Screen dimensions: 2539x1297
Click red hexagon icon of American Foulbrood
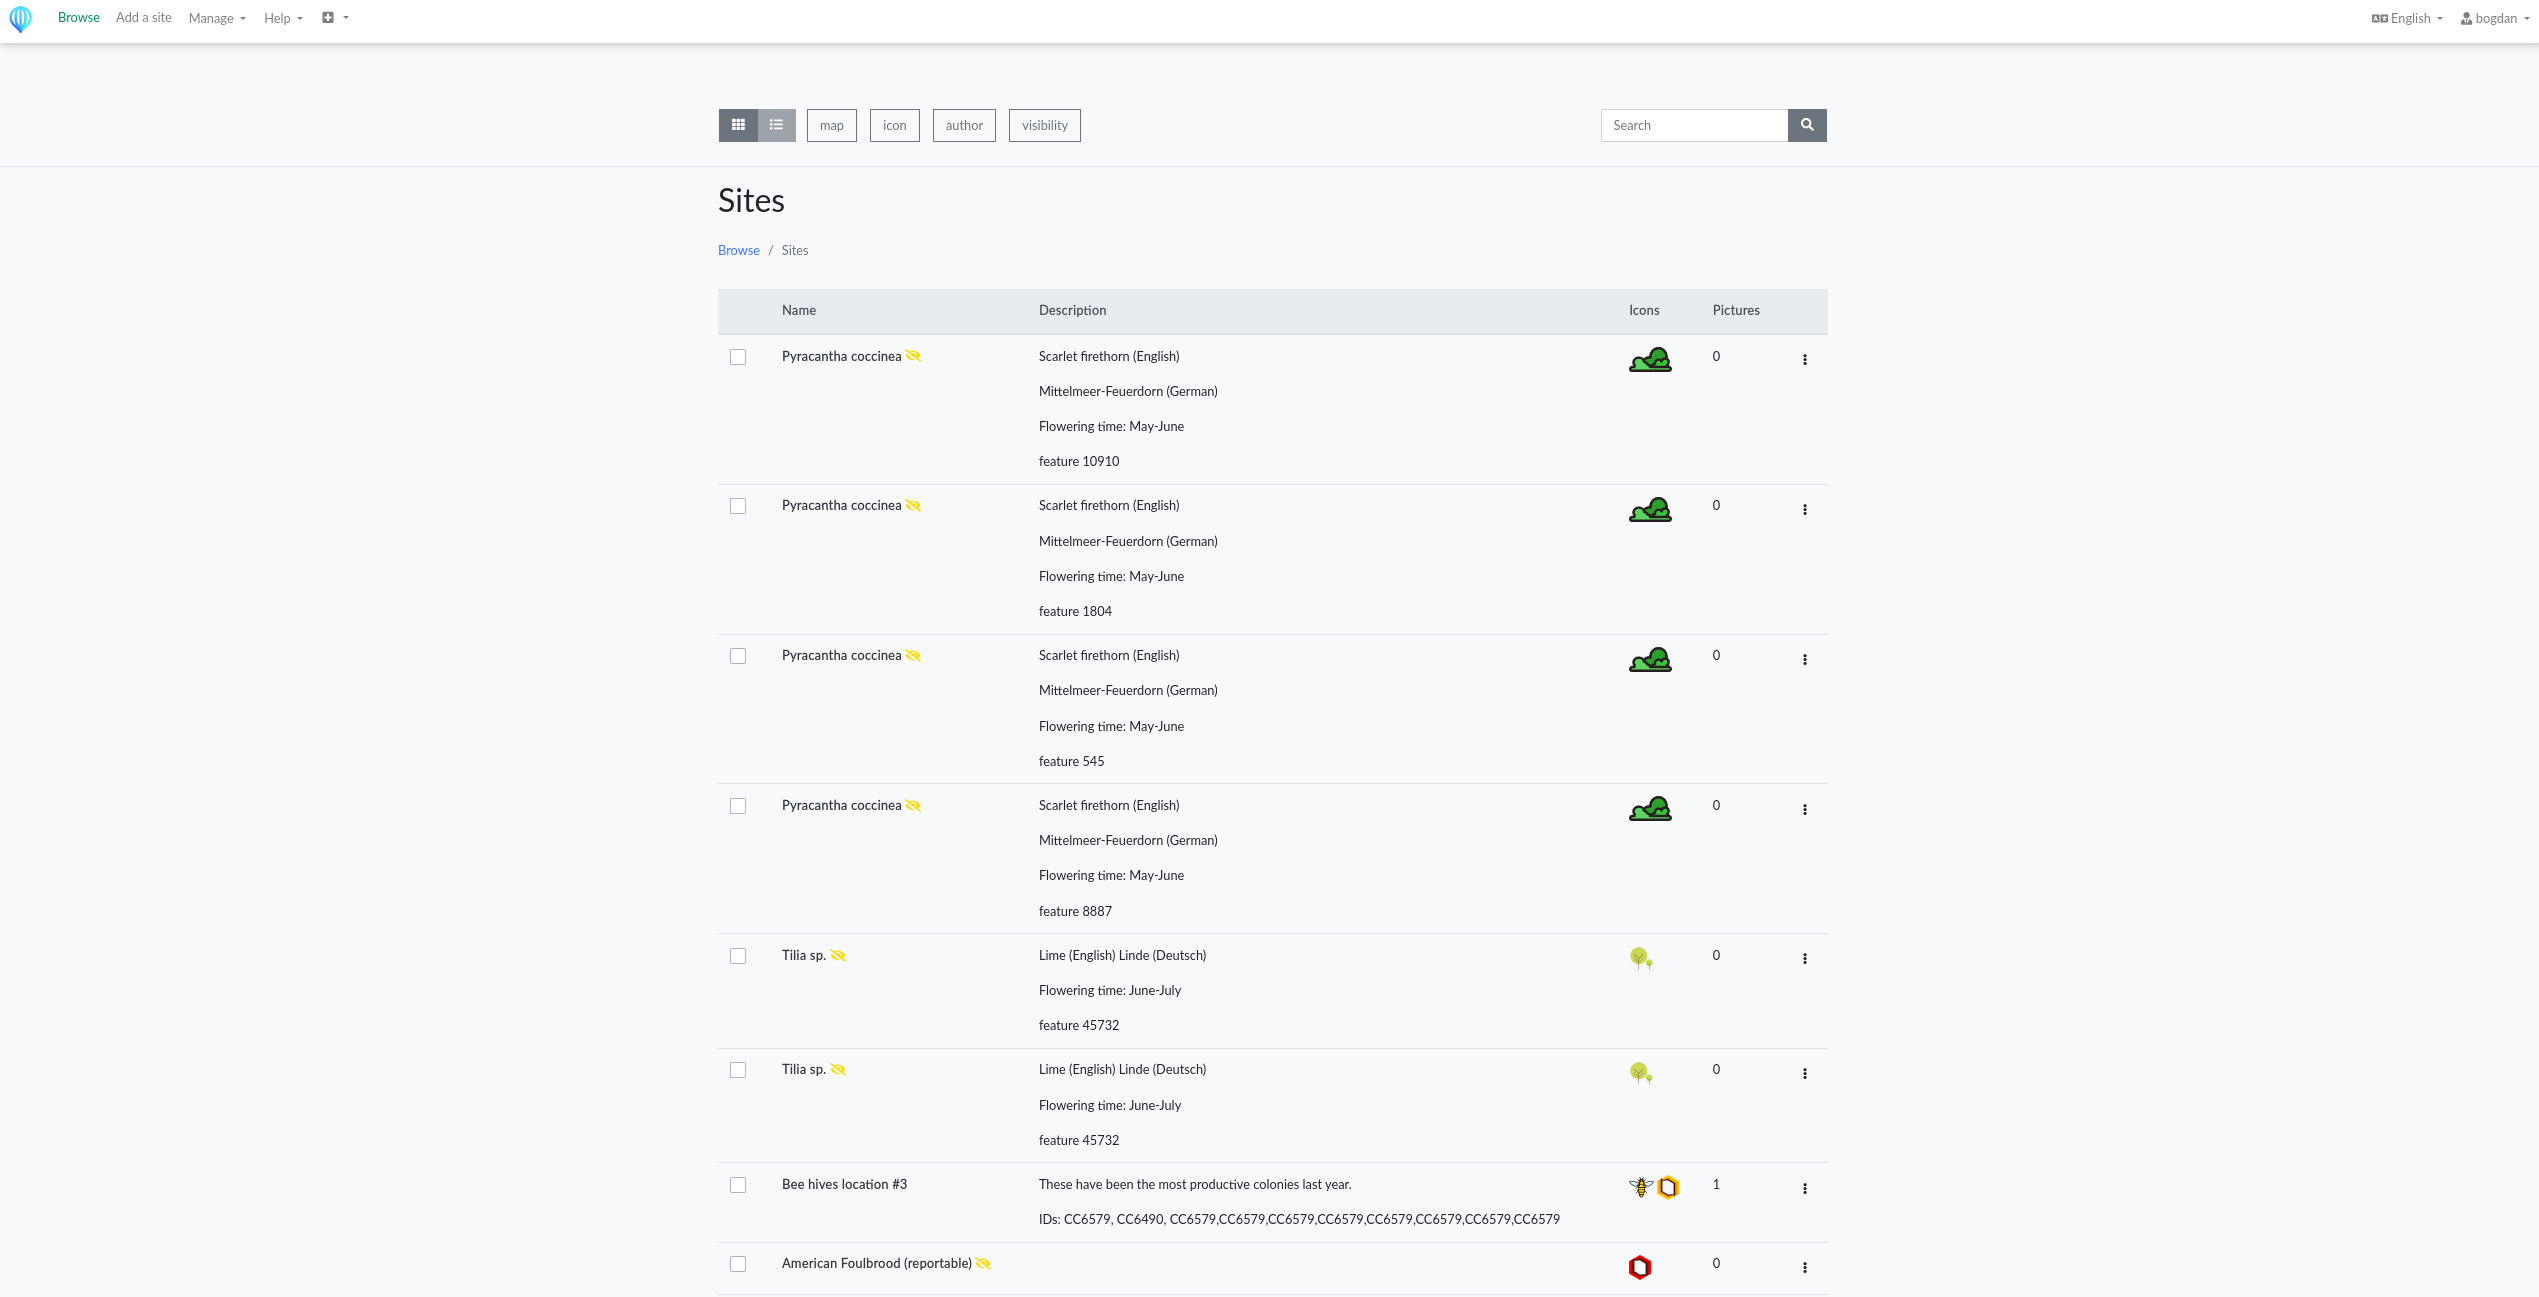click(x=1639, y=1267)
